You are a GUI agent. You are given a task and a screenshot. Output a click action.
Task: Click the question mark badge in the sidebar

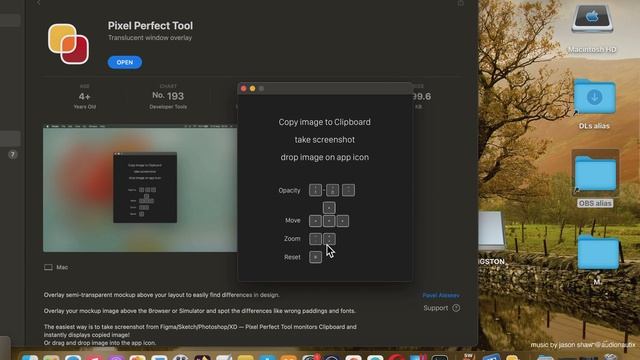[x=13, y=155]
